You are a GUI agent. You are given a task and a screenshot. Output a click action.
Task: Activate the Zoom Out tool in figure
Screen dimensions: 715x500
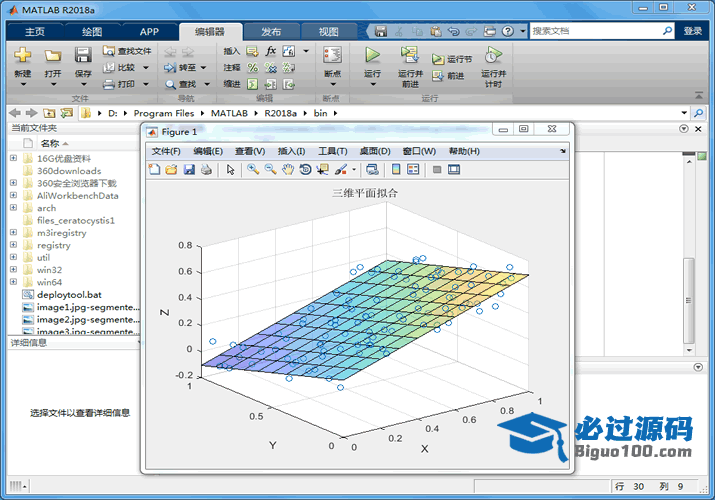(x=270, y=170)
